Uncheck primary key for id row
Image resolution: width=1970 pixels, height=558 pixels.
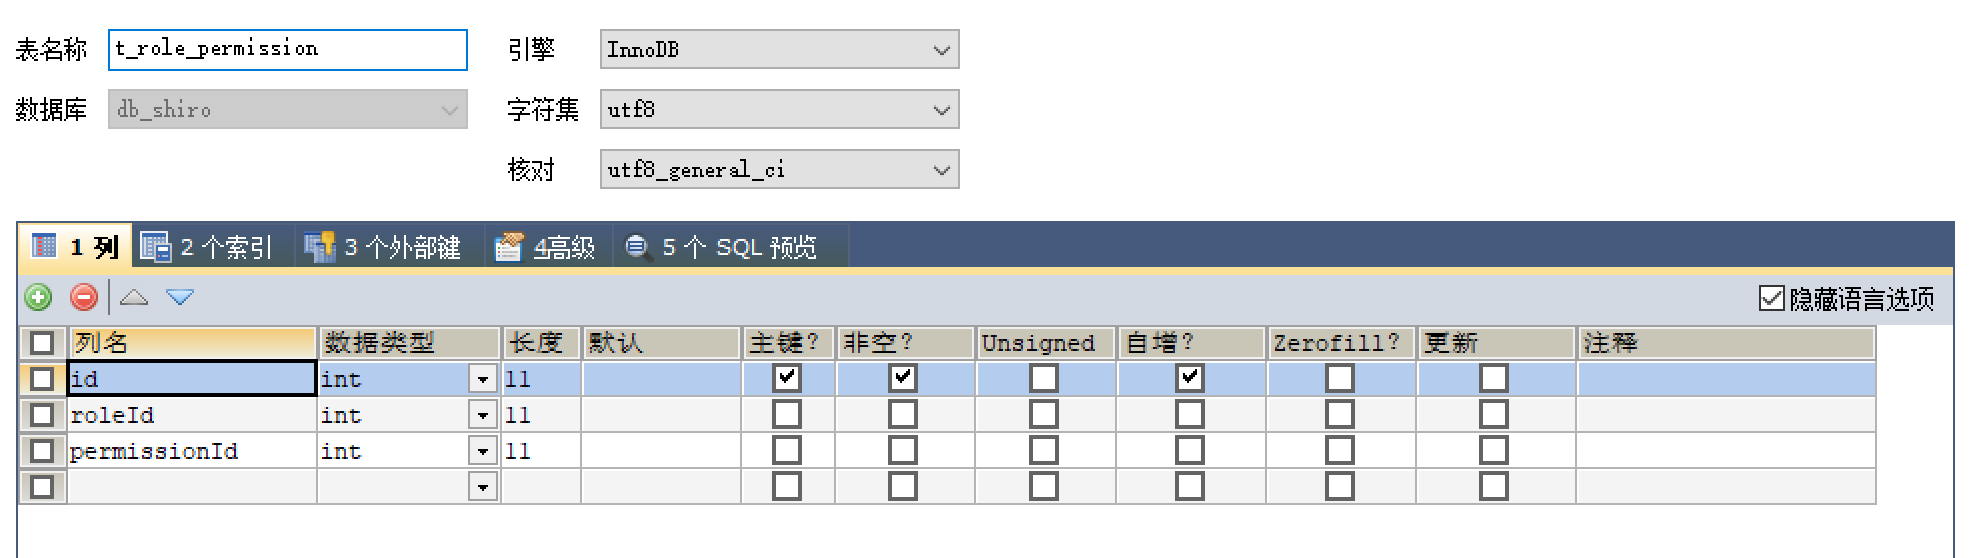[787, 378]
